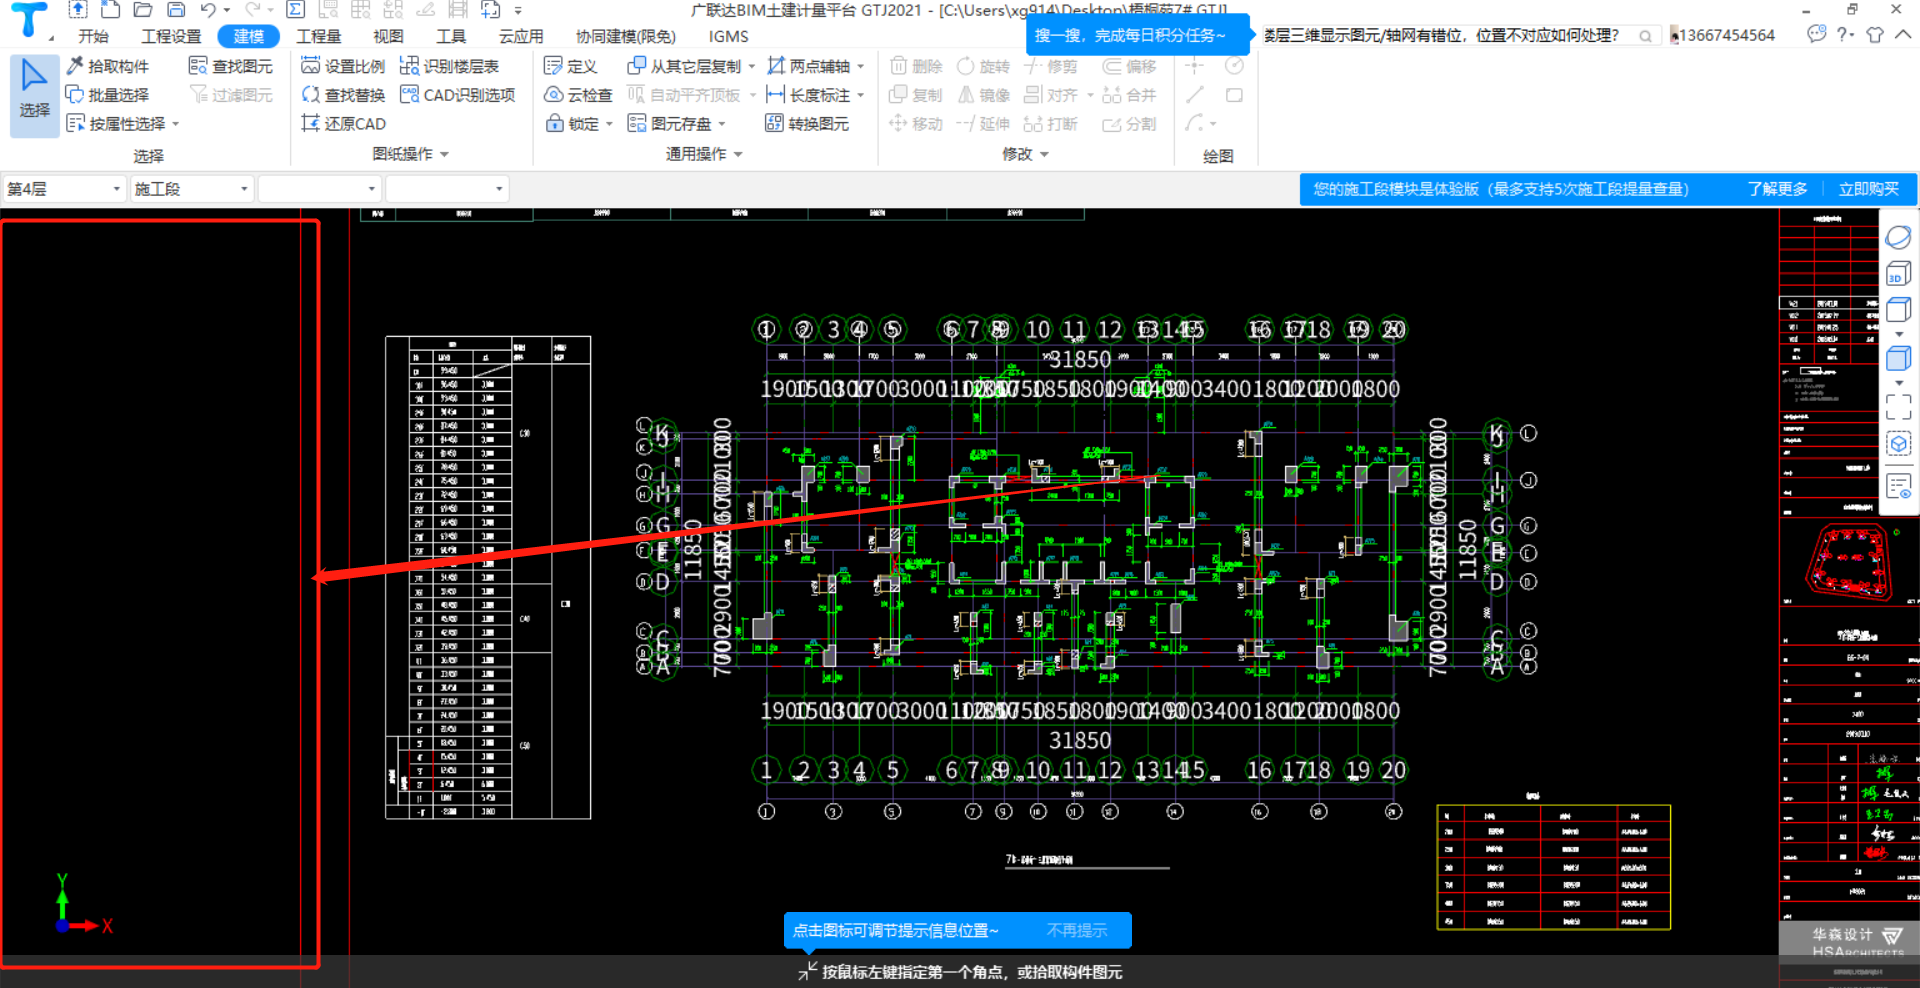This screenshot has height=988, width=1920.
Task: Click the save icon in title bar
Action: (x=176, y=10)
